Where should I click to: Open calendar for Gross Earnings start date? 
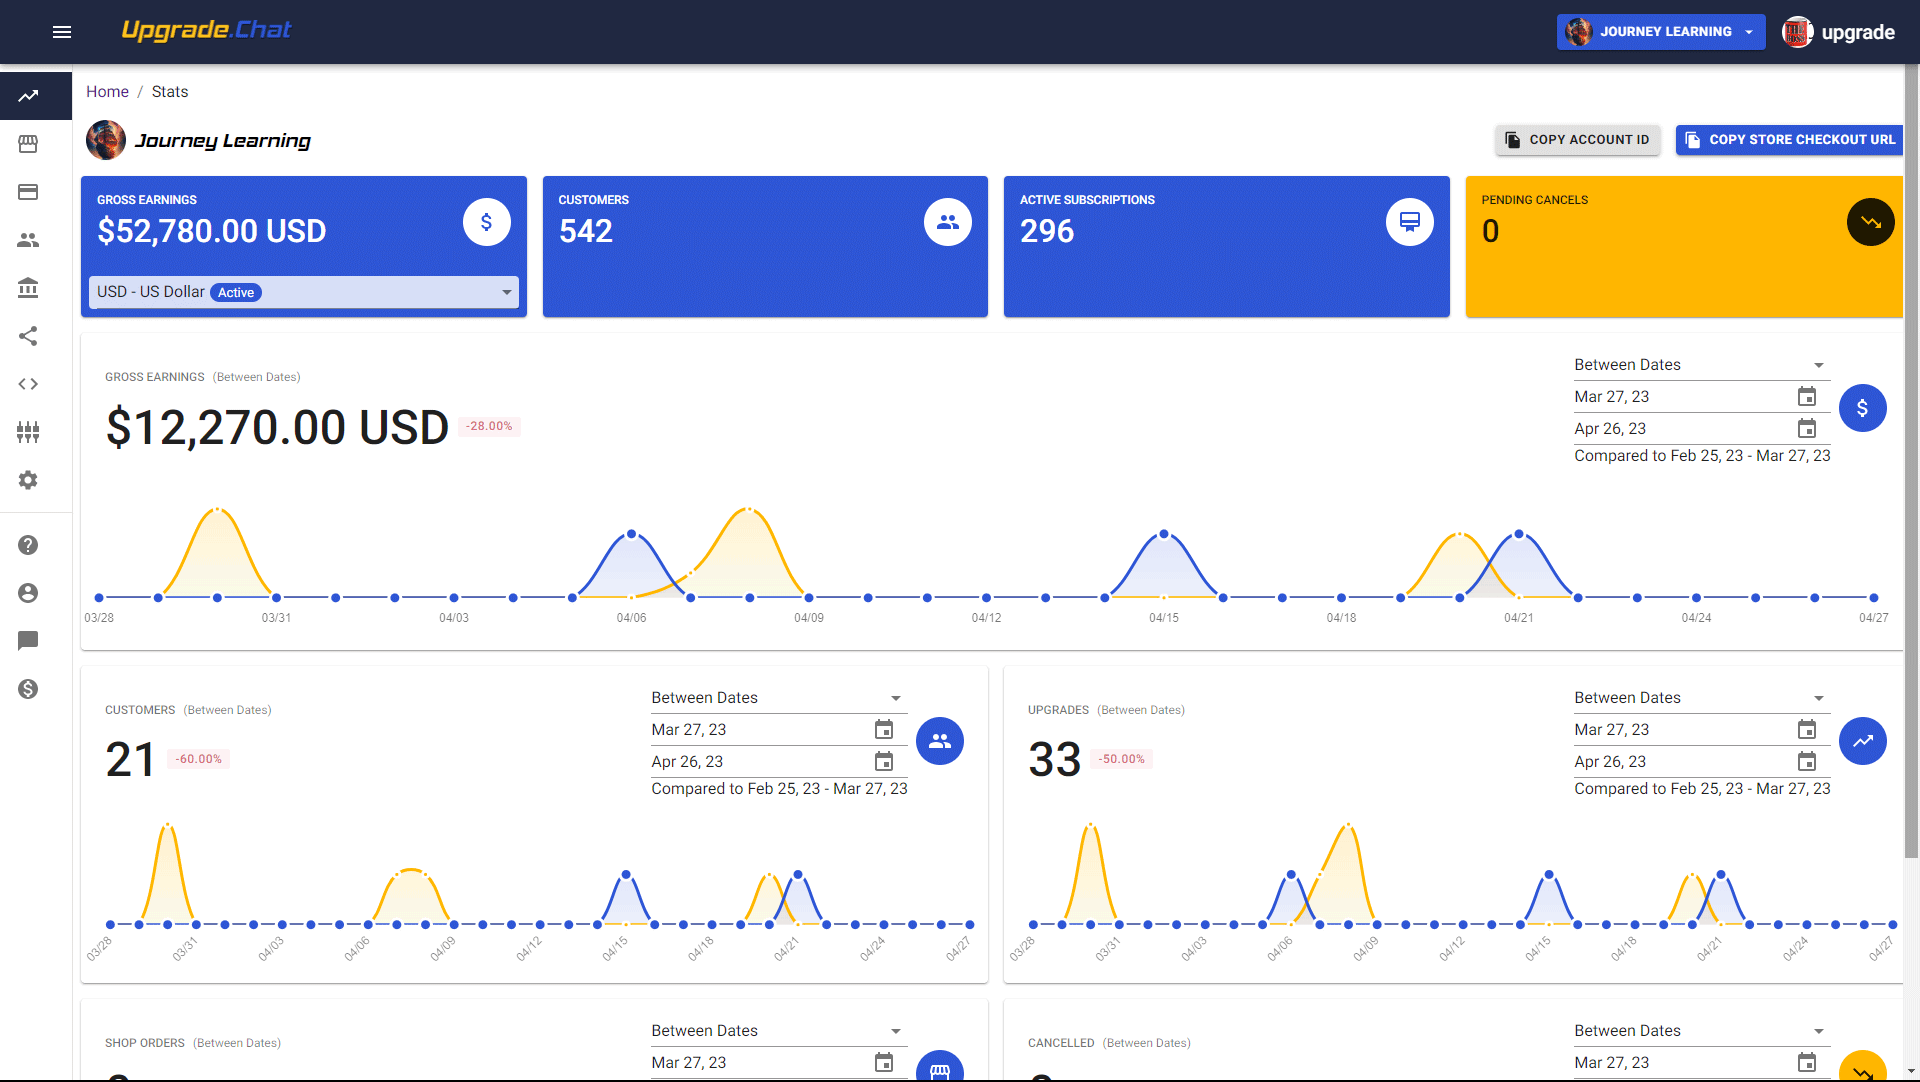pyautogui.click(x=1806, y=397)
